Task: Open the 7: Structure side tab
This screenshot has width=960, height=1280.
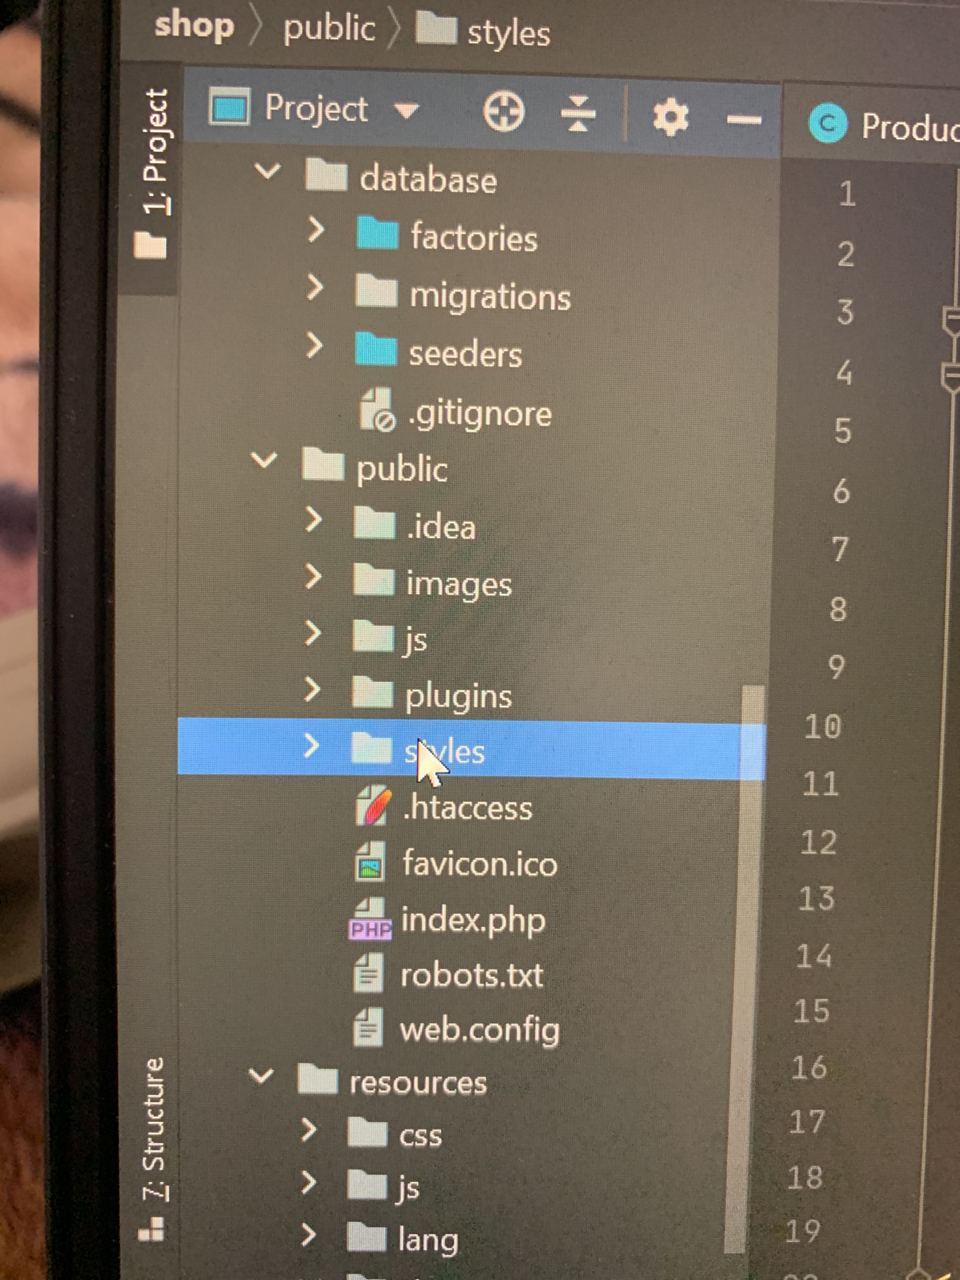Action: coord(153,1150)
